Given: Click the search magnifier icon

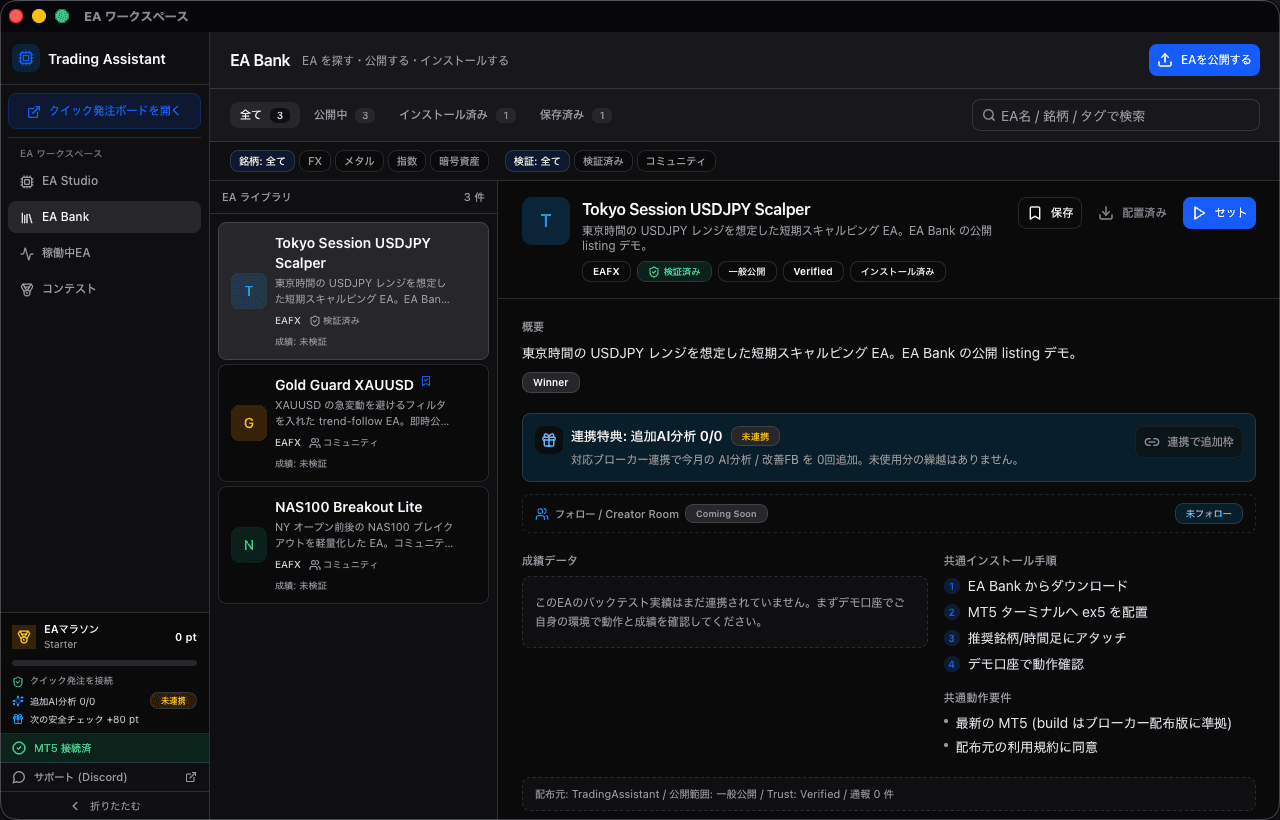Looking at the screenshot, I should coord(989,115).
